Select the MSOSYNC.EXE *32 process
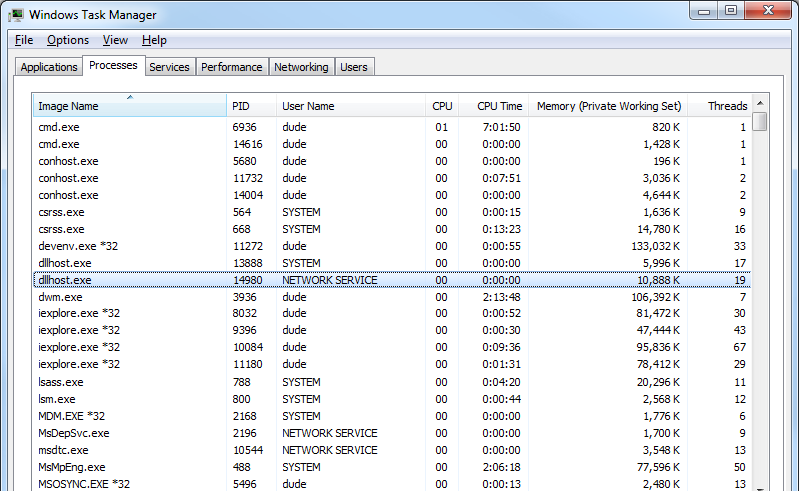 click(392, 483)
